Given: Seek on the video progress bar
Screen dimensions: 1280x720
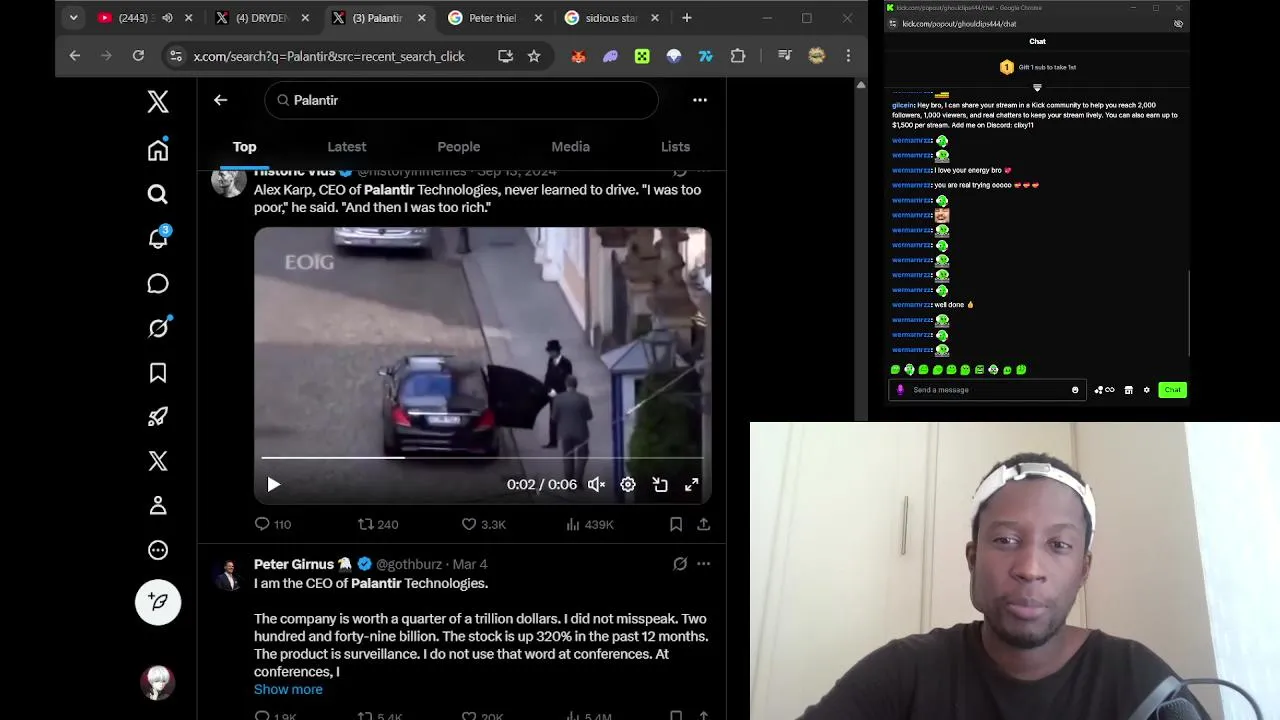Looking at the screenshot, I should 482,457.
